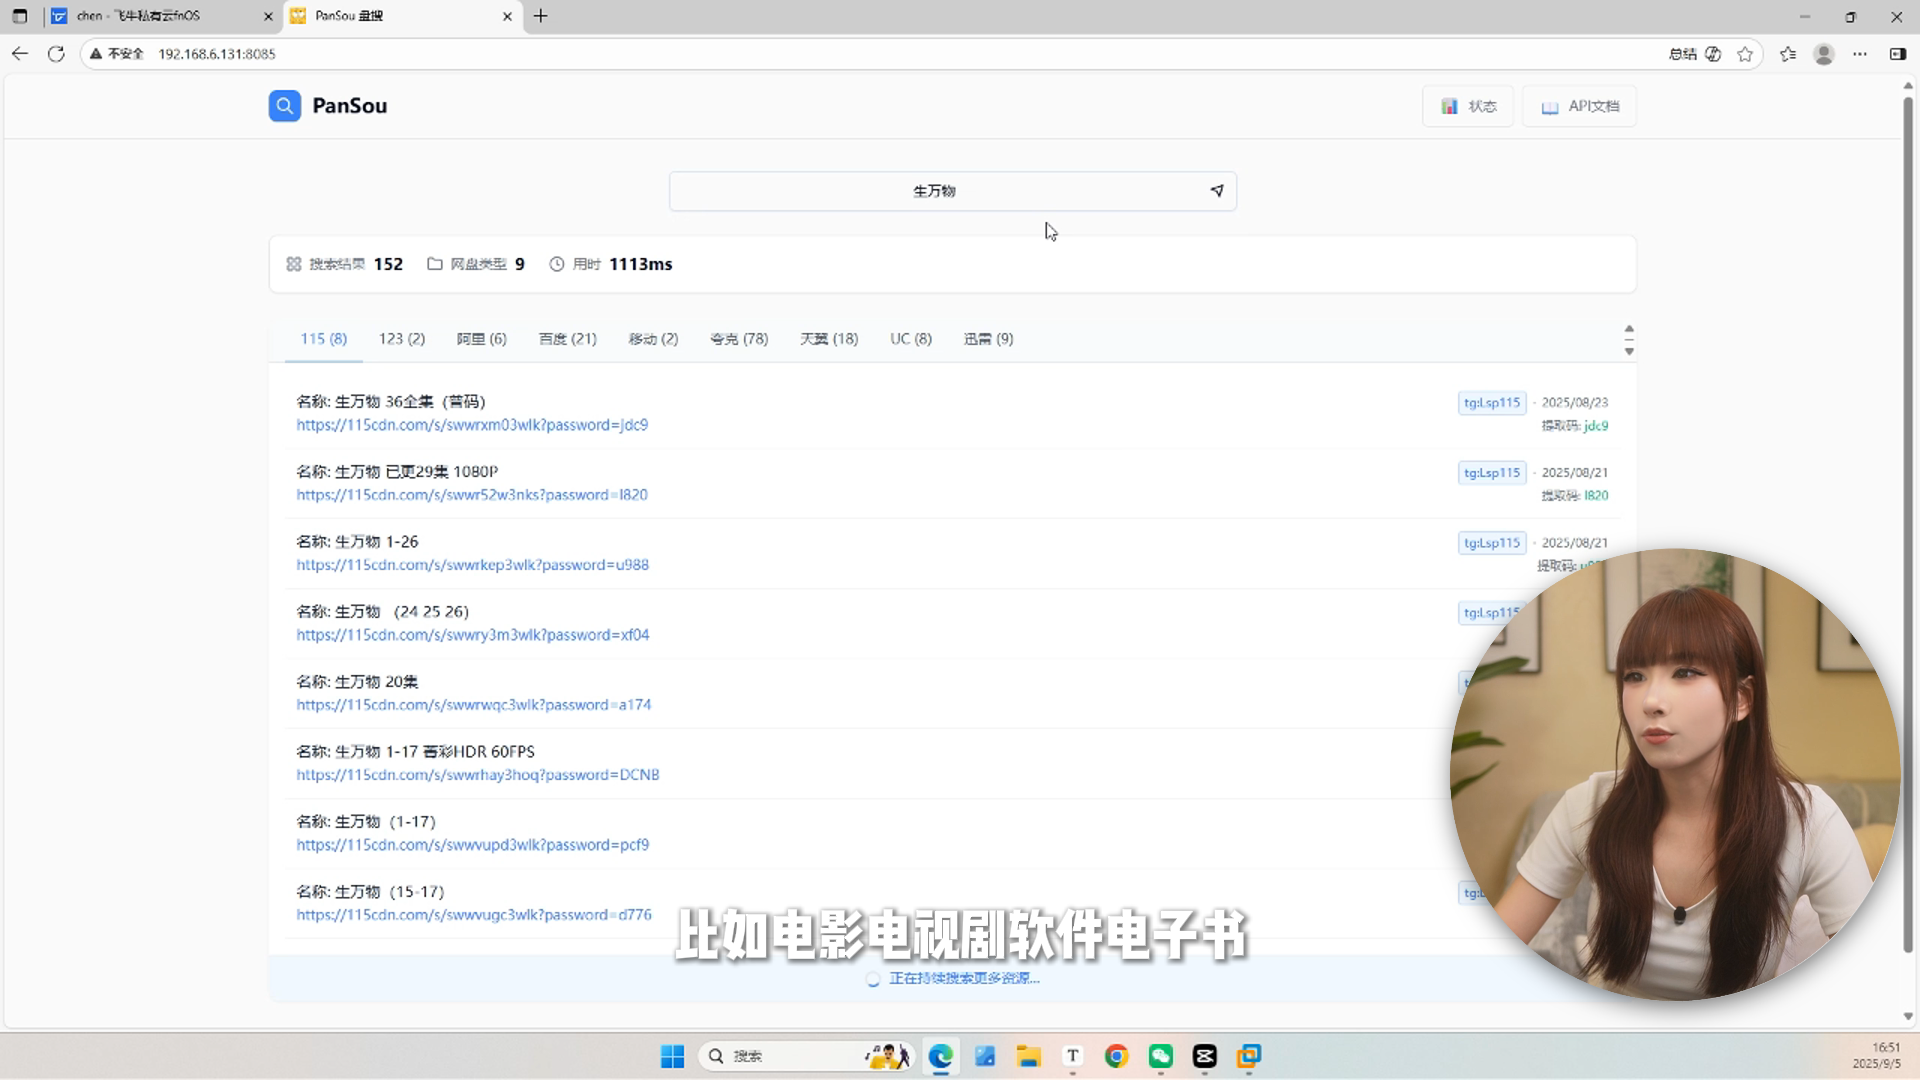
Task: Click the PanSou magnifier logo icon
Action: 284,106
